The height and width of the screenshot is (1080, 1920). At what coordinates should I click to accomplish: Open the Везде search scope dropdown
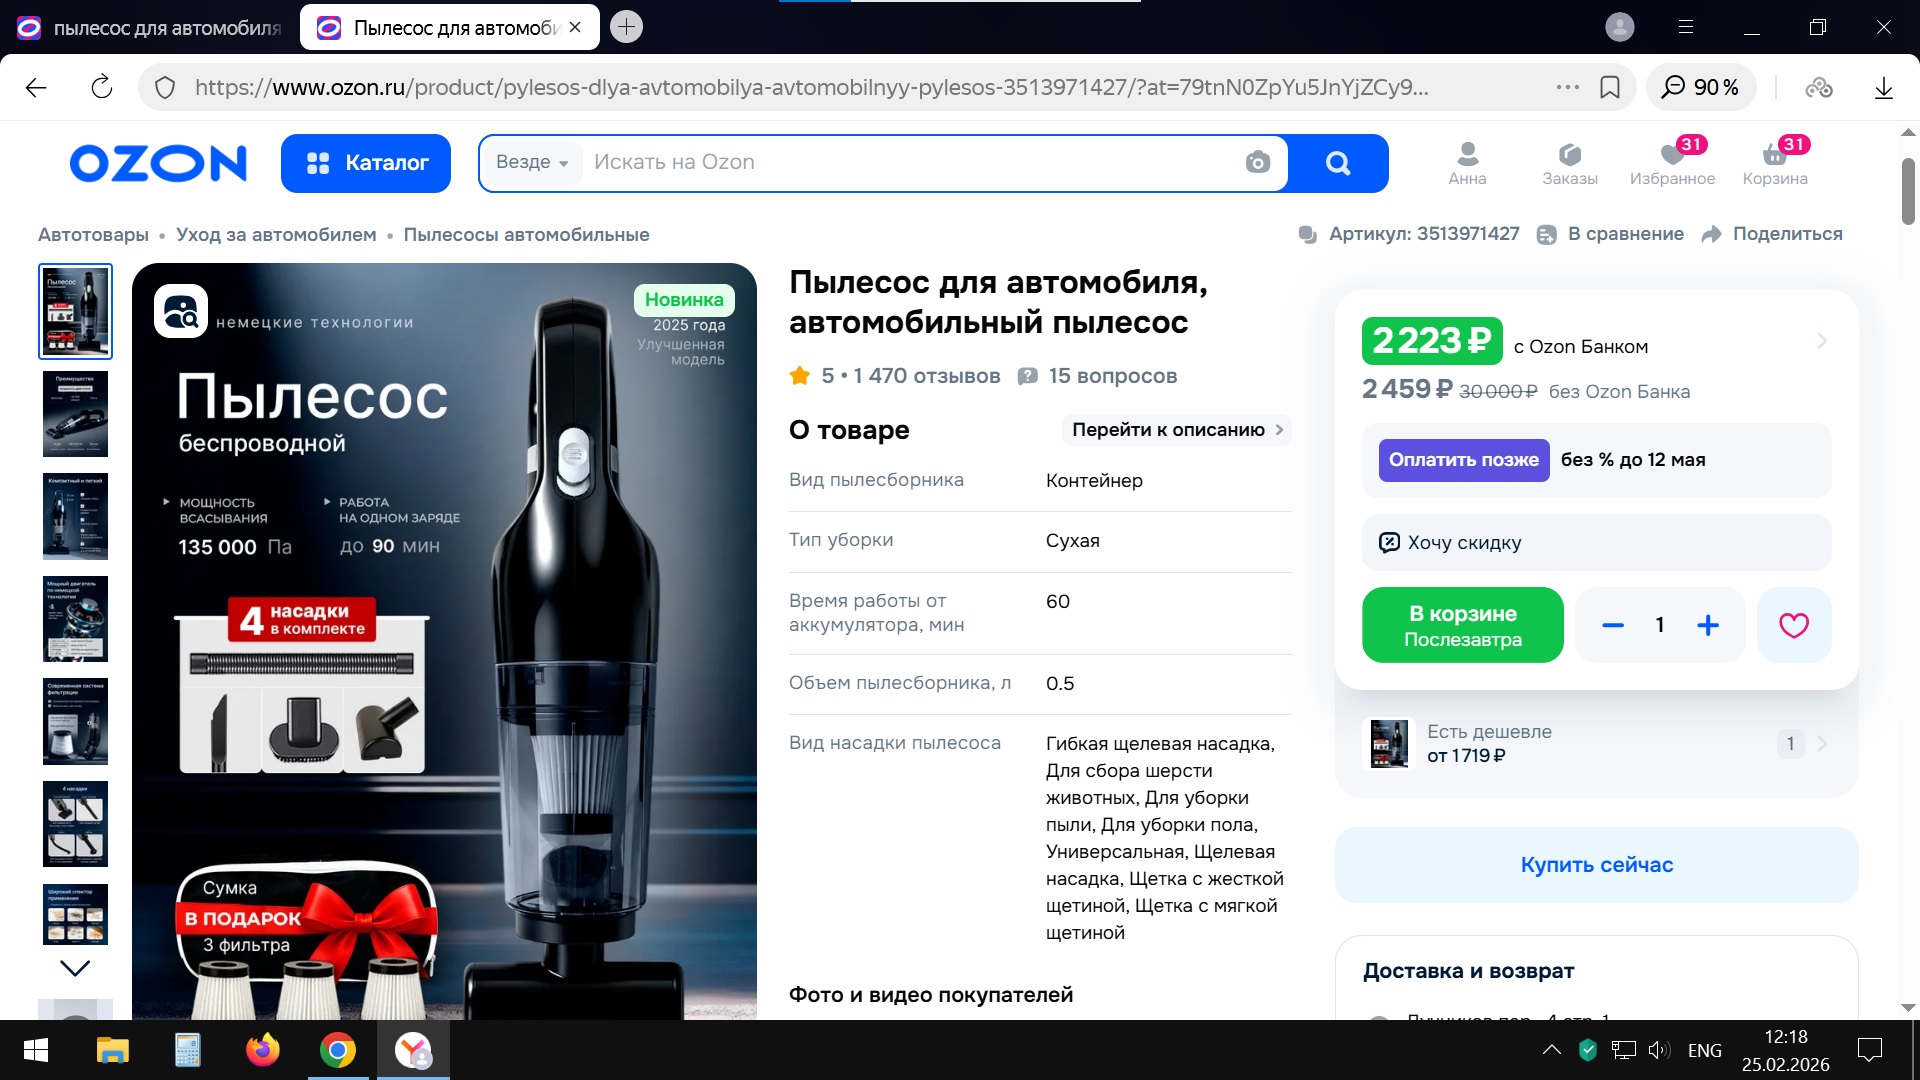point(532,162)
